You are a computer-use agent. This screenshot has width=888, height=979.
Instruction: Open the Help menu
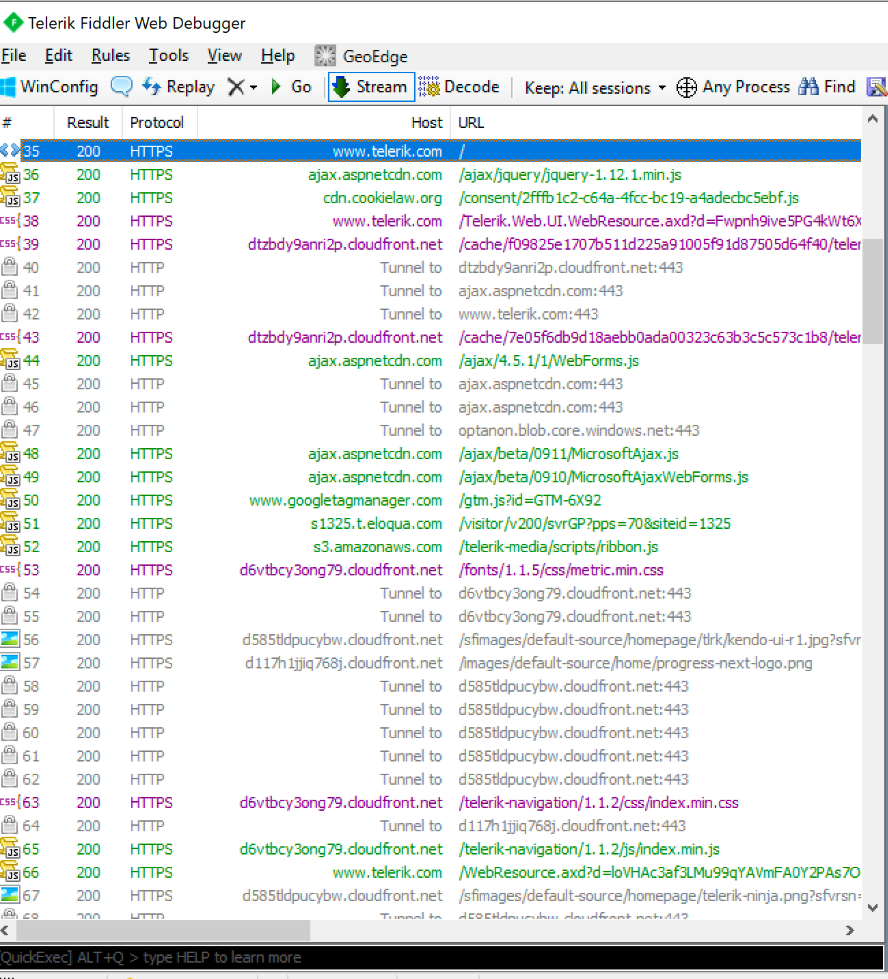(277, 56)
